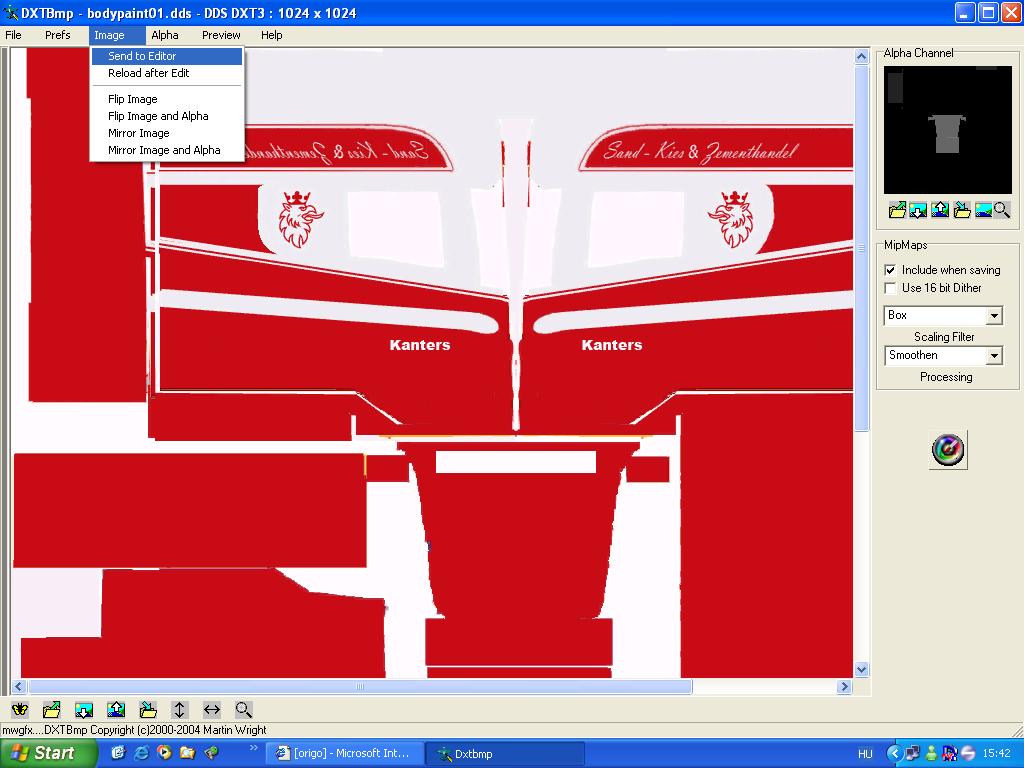
Task: Click the first folder icon in bottom toolbar
Action: coord(52,710)
